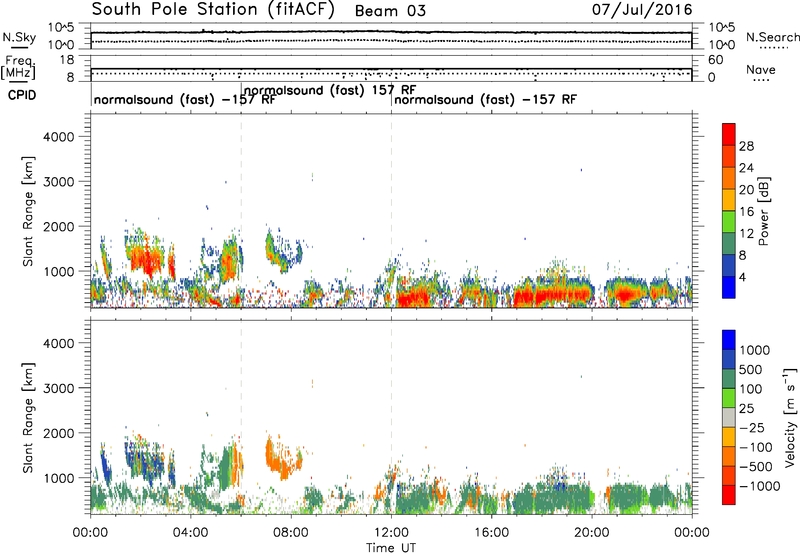Click the "4000" range tick of the power panel

click(58, 137)
